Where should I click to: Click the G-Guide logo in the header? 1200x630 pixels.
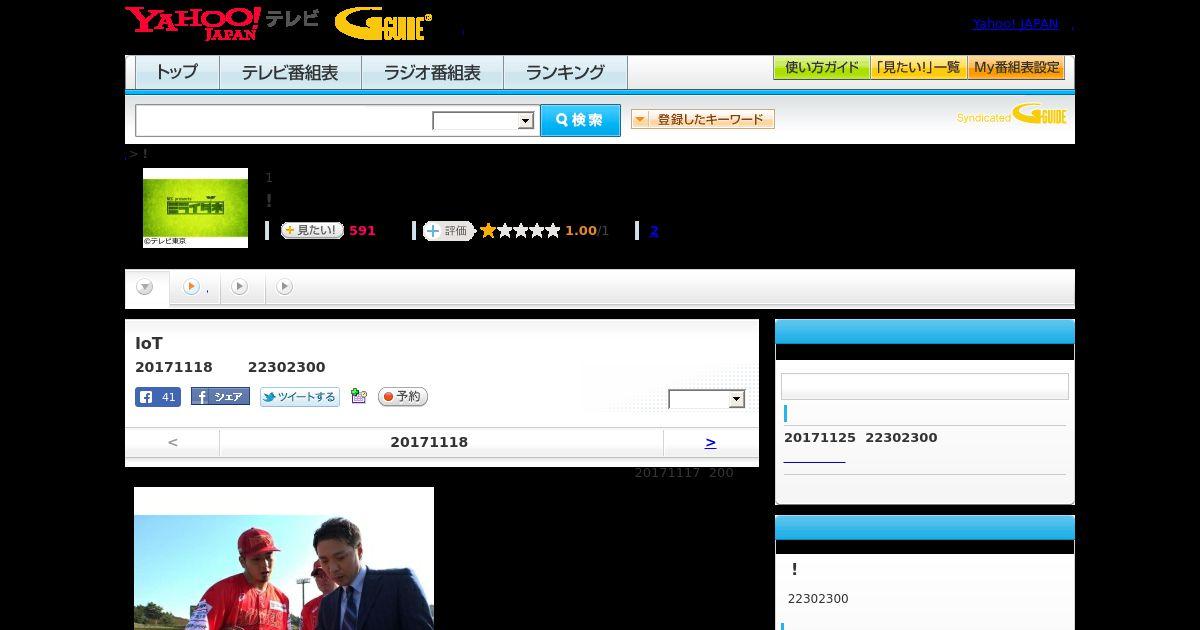[x=383, y=24]
